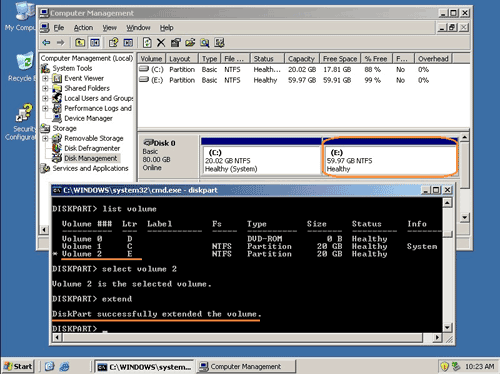Click the tray icon beside the clock
500x374 pixels.
coord(456,367)
